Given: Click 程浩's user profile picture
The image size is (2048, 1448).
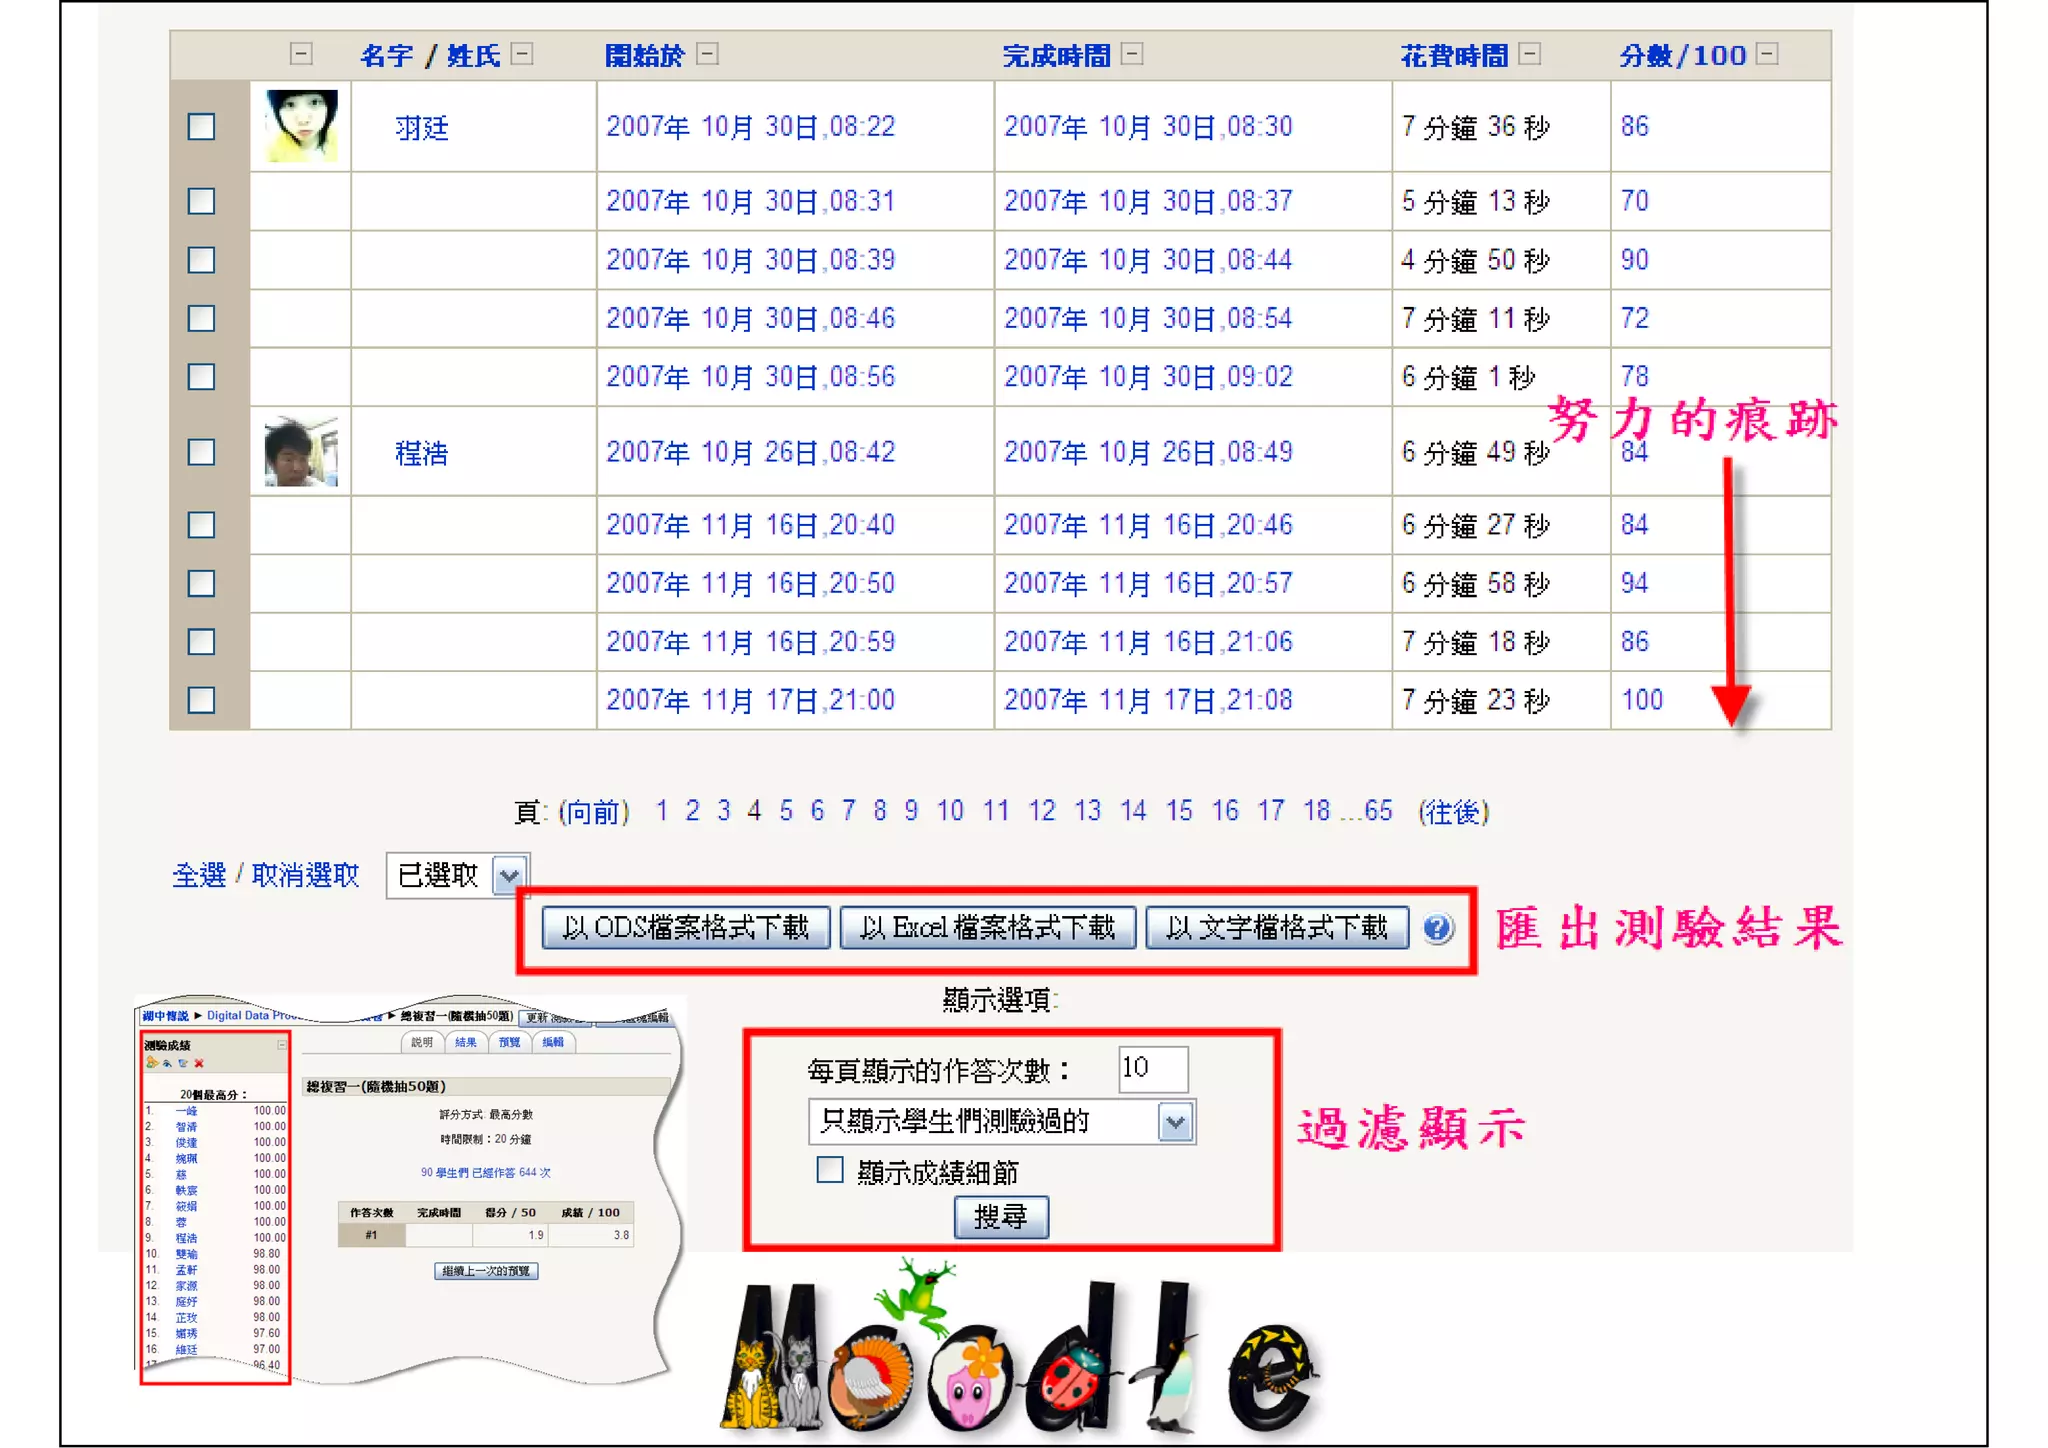Looking at the screenshot, I should pyautogui.click(x=301, y=452).
